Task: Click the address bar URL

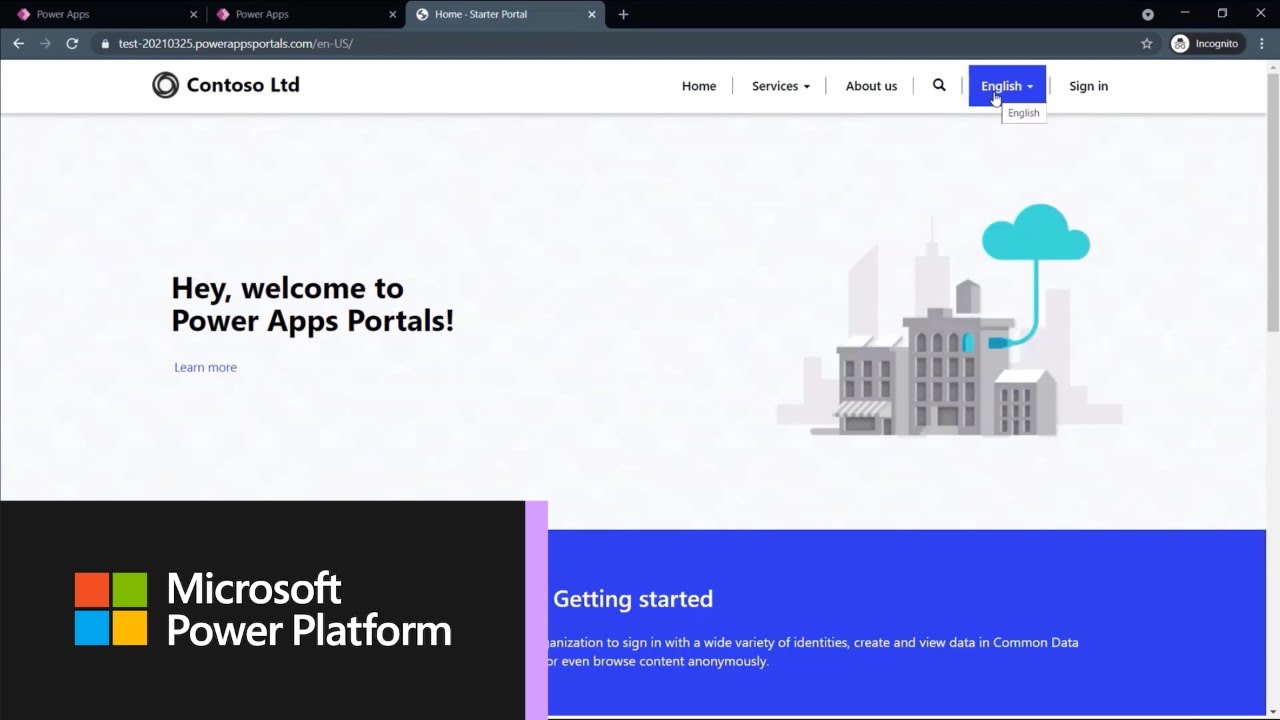Action: (x=236, y=44)
